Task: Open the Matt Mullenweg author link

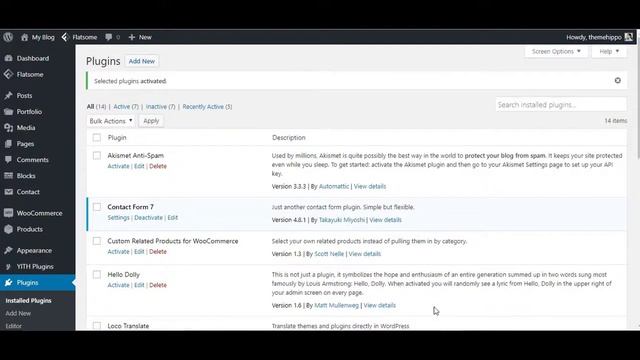Action: tap(336, 305)
